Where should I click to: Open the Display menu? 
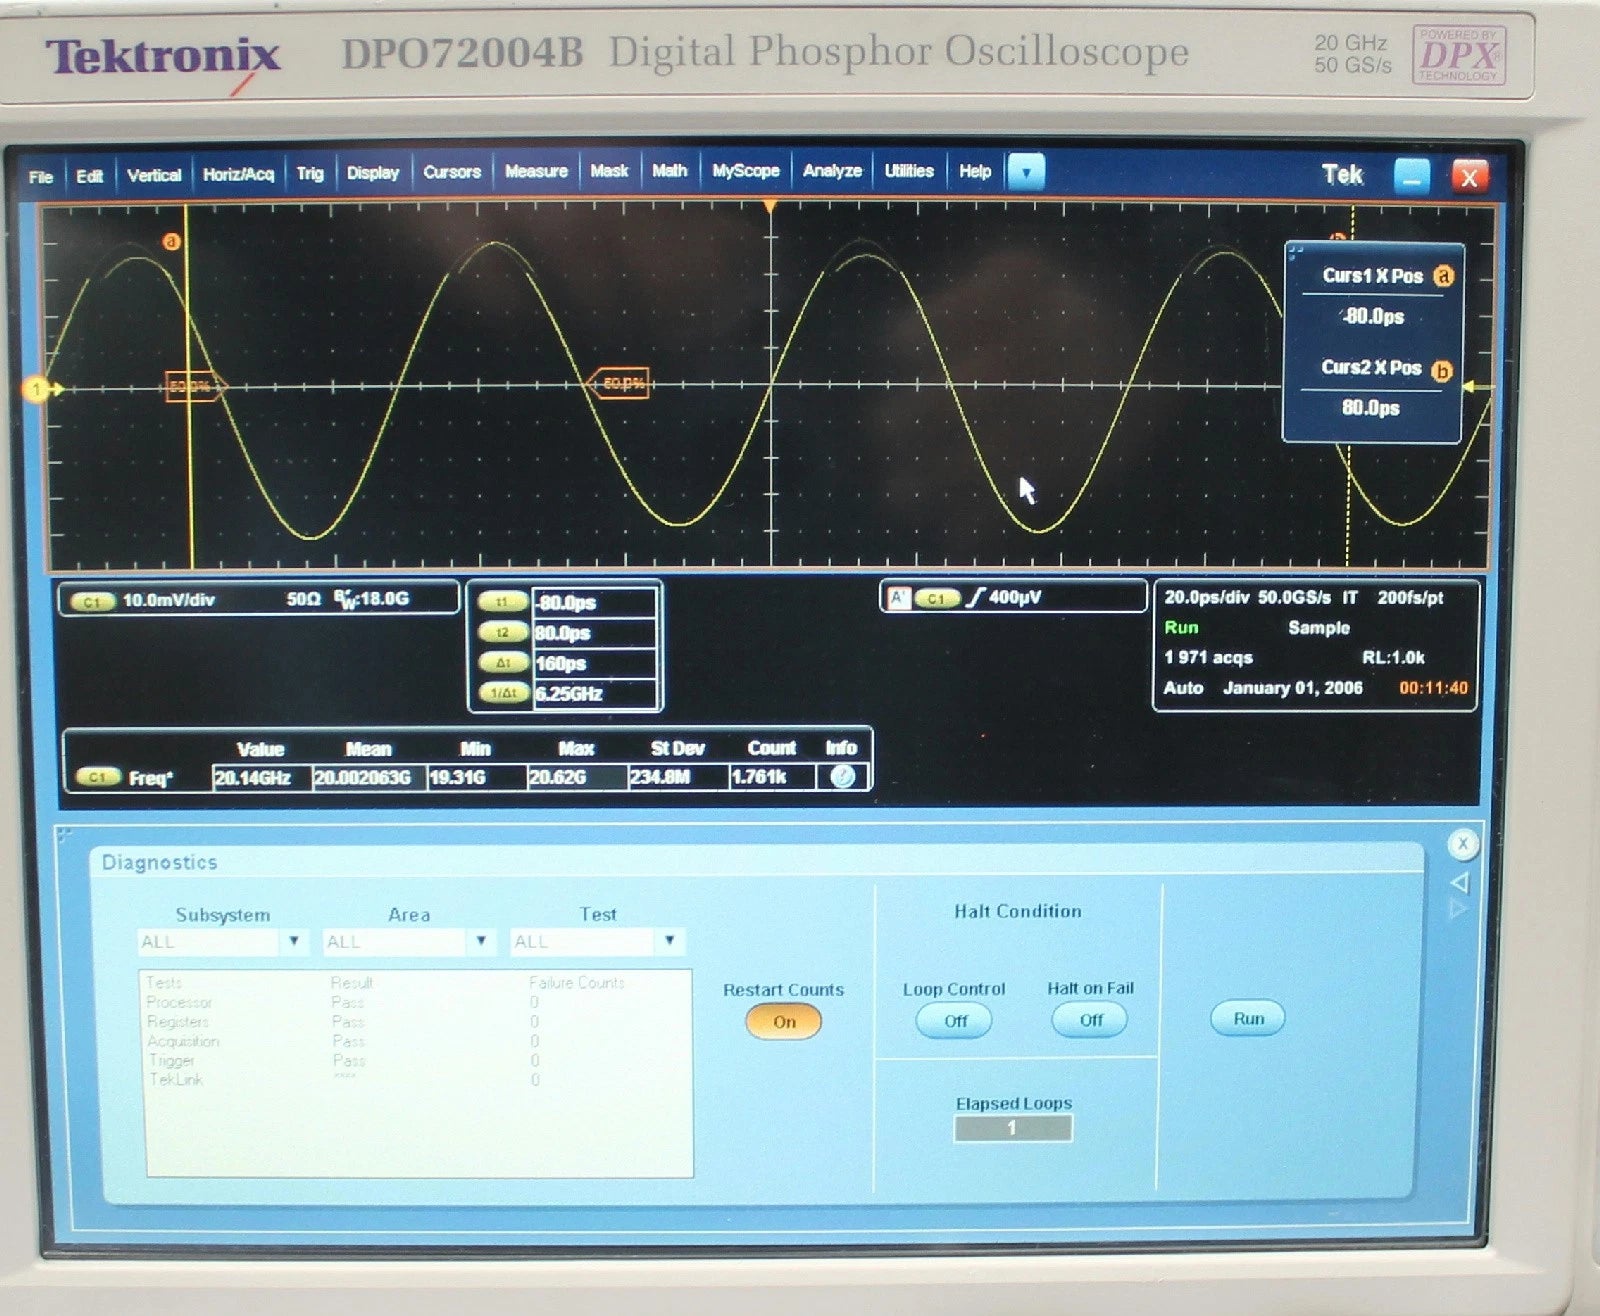pyautogui.click(x=373, y=172)
